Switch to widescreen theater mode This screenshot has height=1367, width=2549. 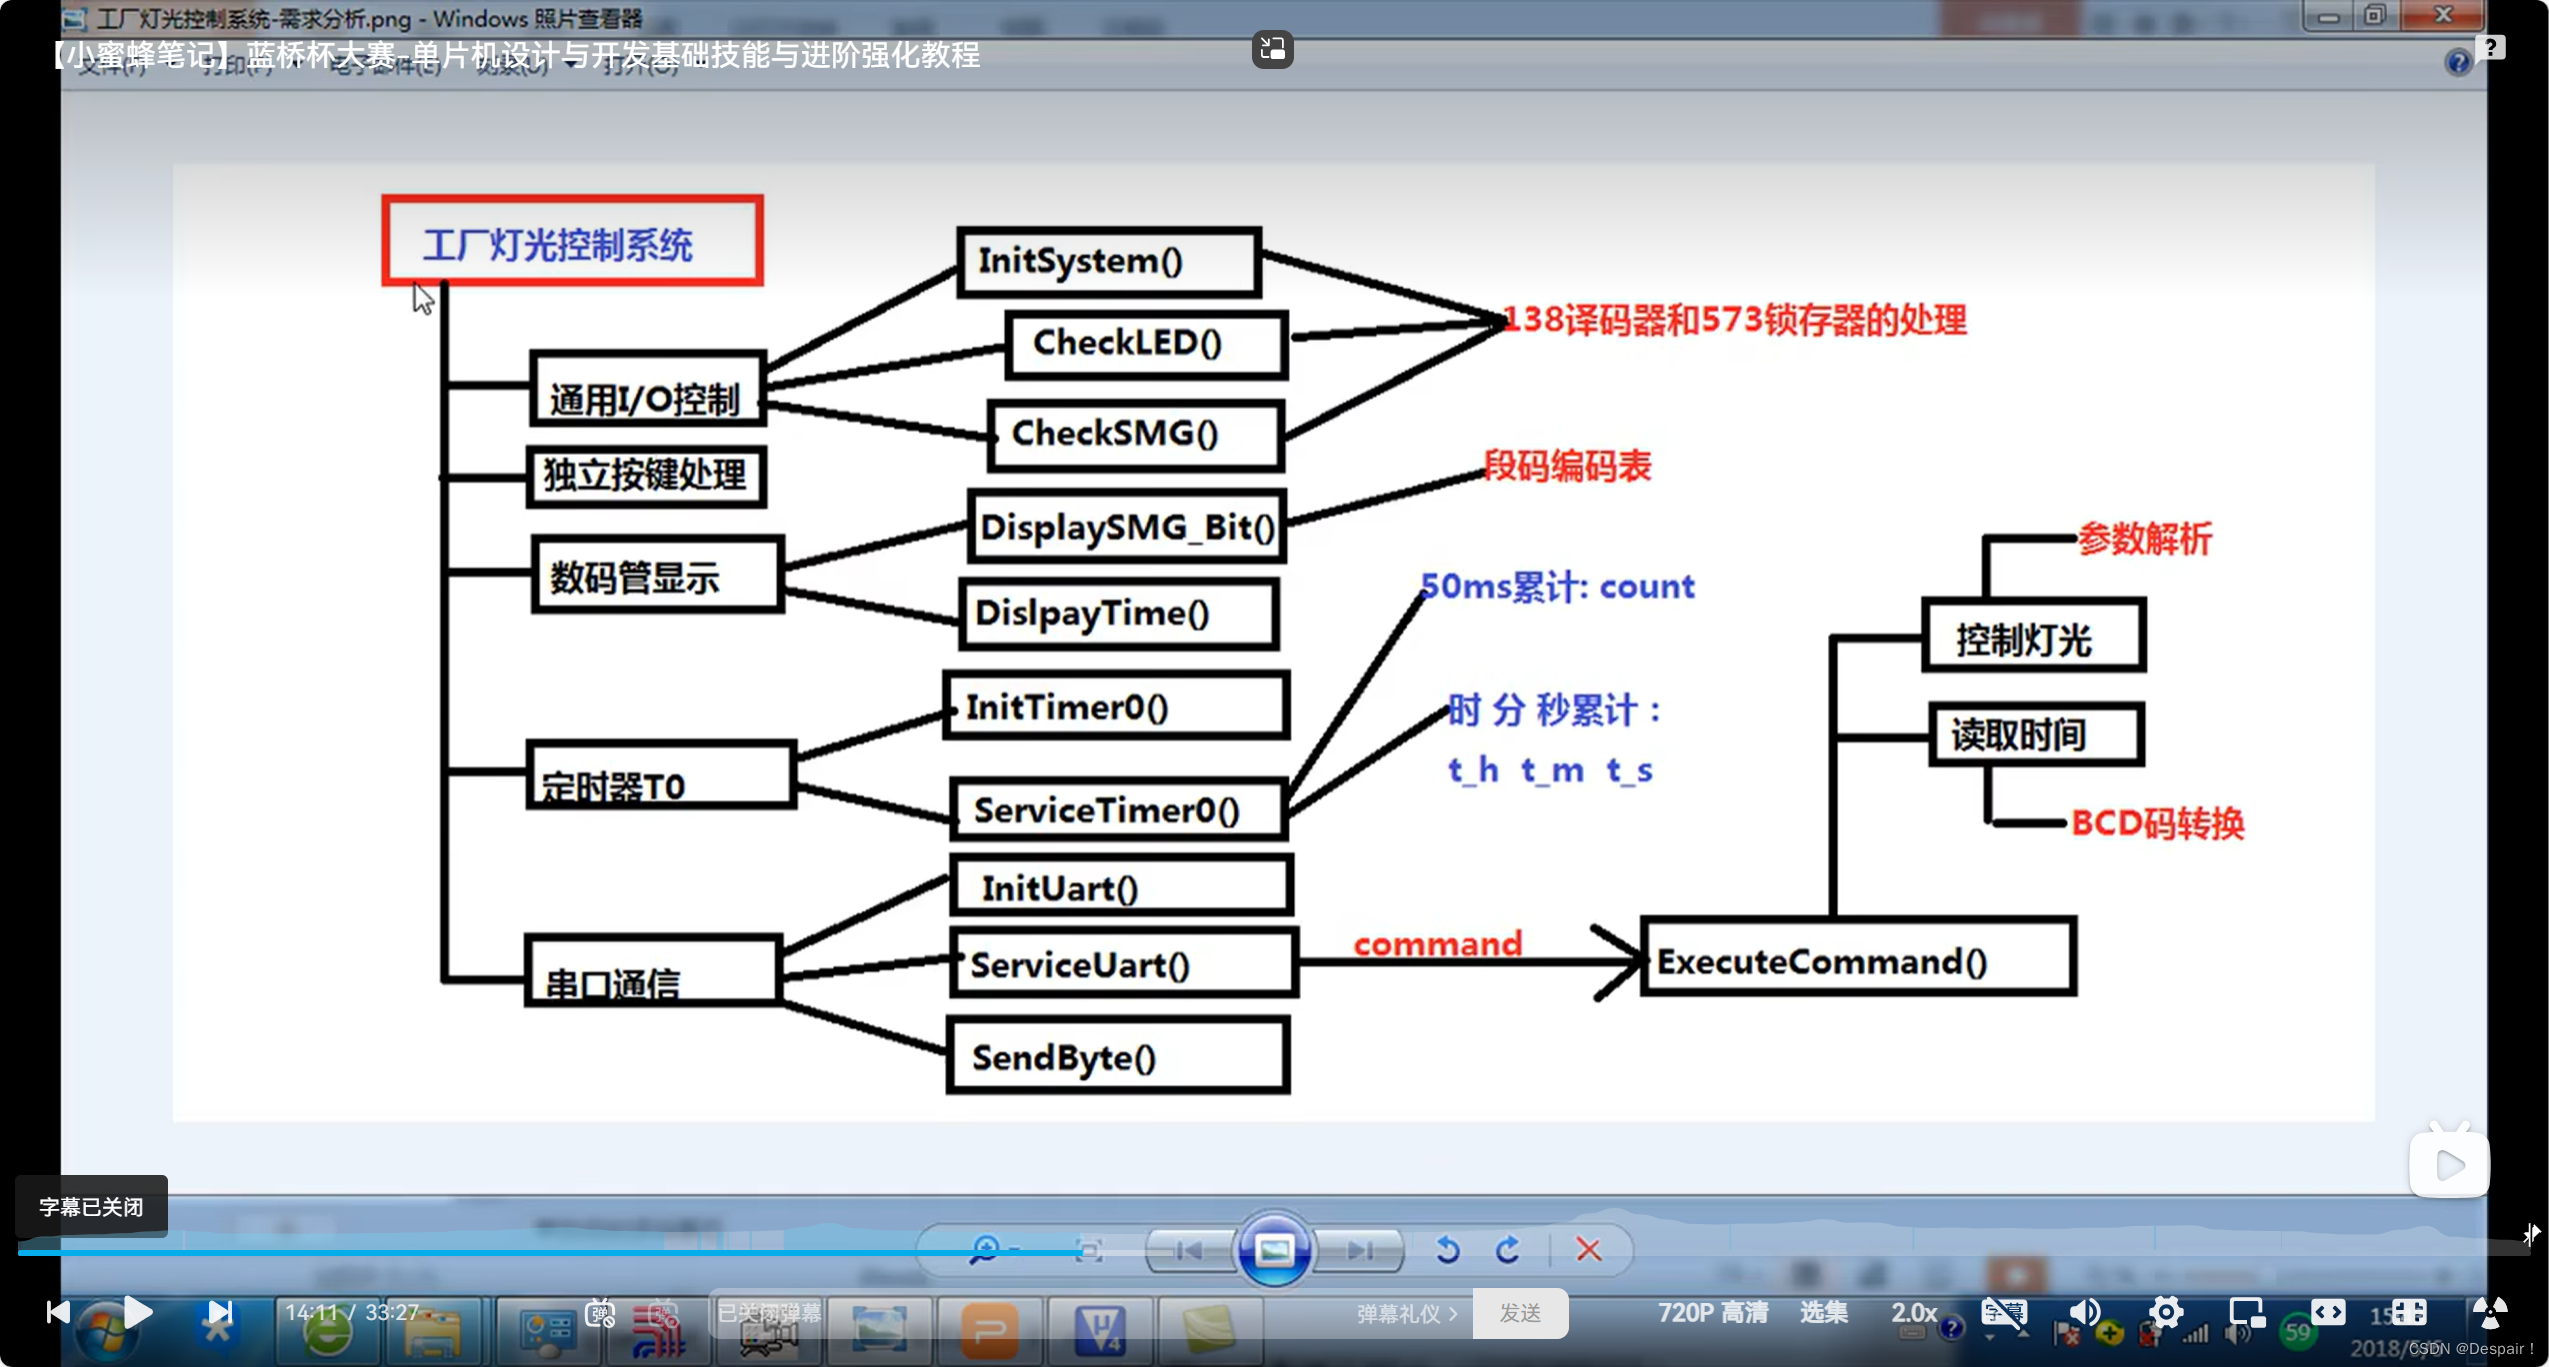(x=2328, y=1312)
